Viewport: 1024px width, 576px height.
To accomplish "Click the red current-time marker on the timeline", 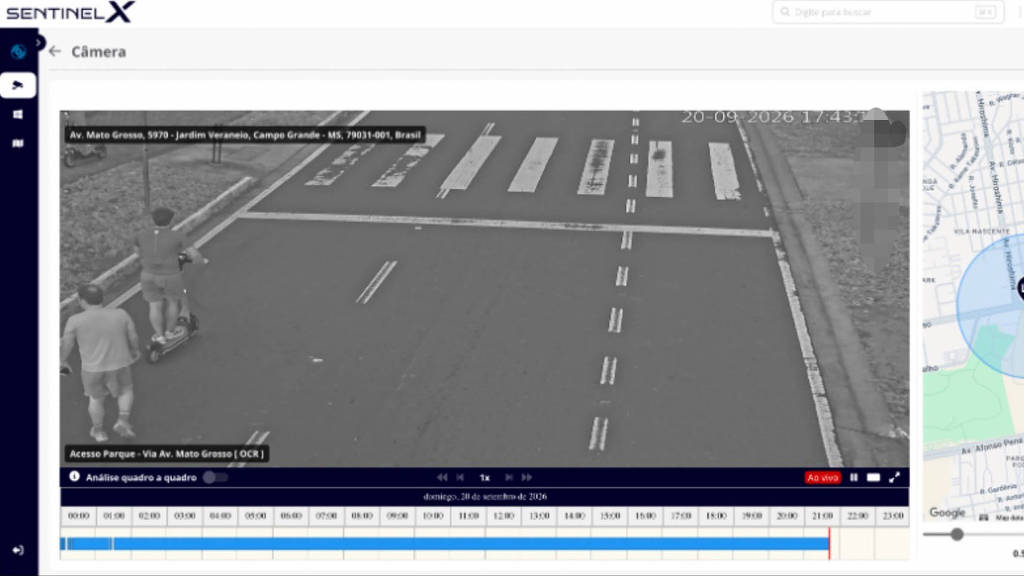I will 829,543.
